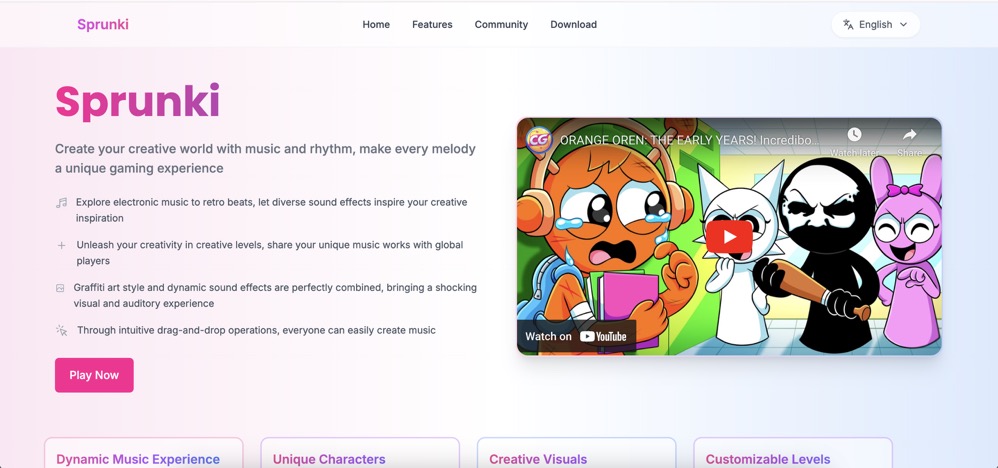
Task: Click the plus icon beside Unleash your creativity
Action: pos(61,245)
